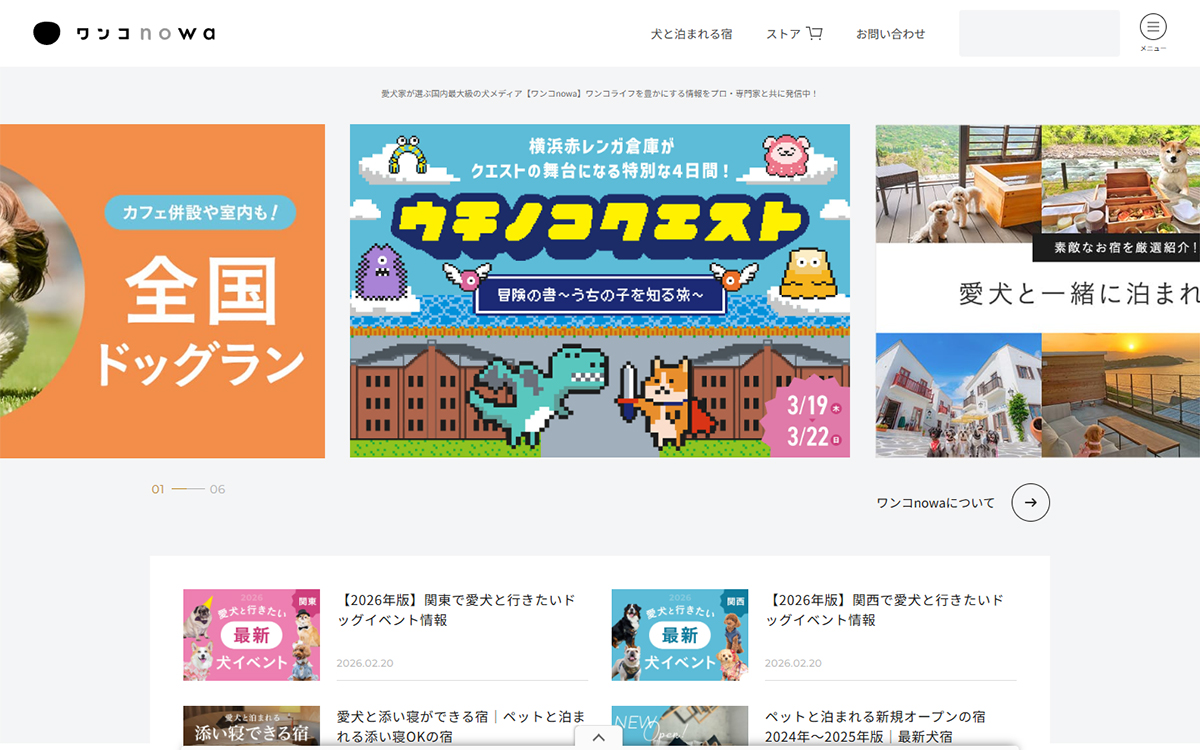
Task: Open the 愛犬と一緒に泊まれる lodging banner
Action: pos(1037,290)
